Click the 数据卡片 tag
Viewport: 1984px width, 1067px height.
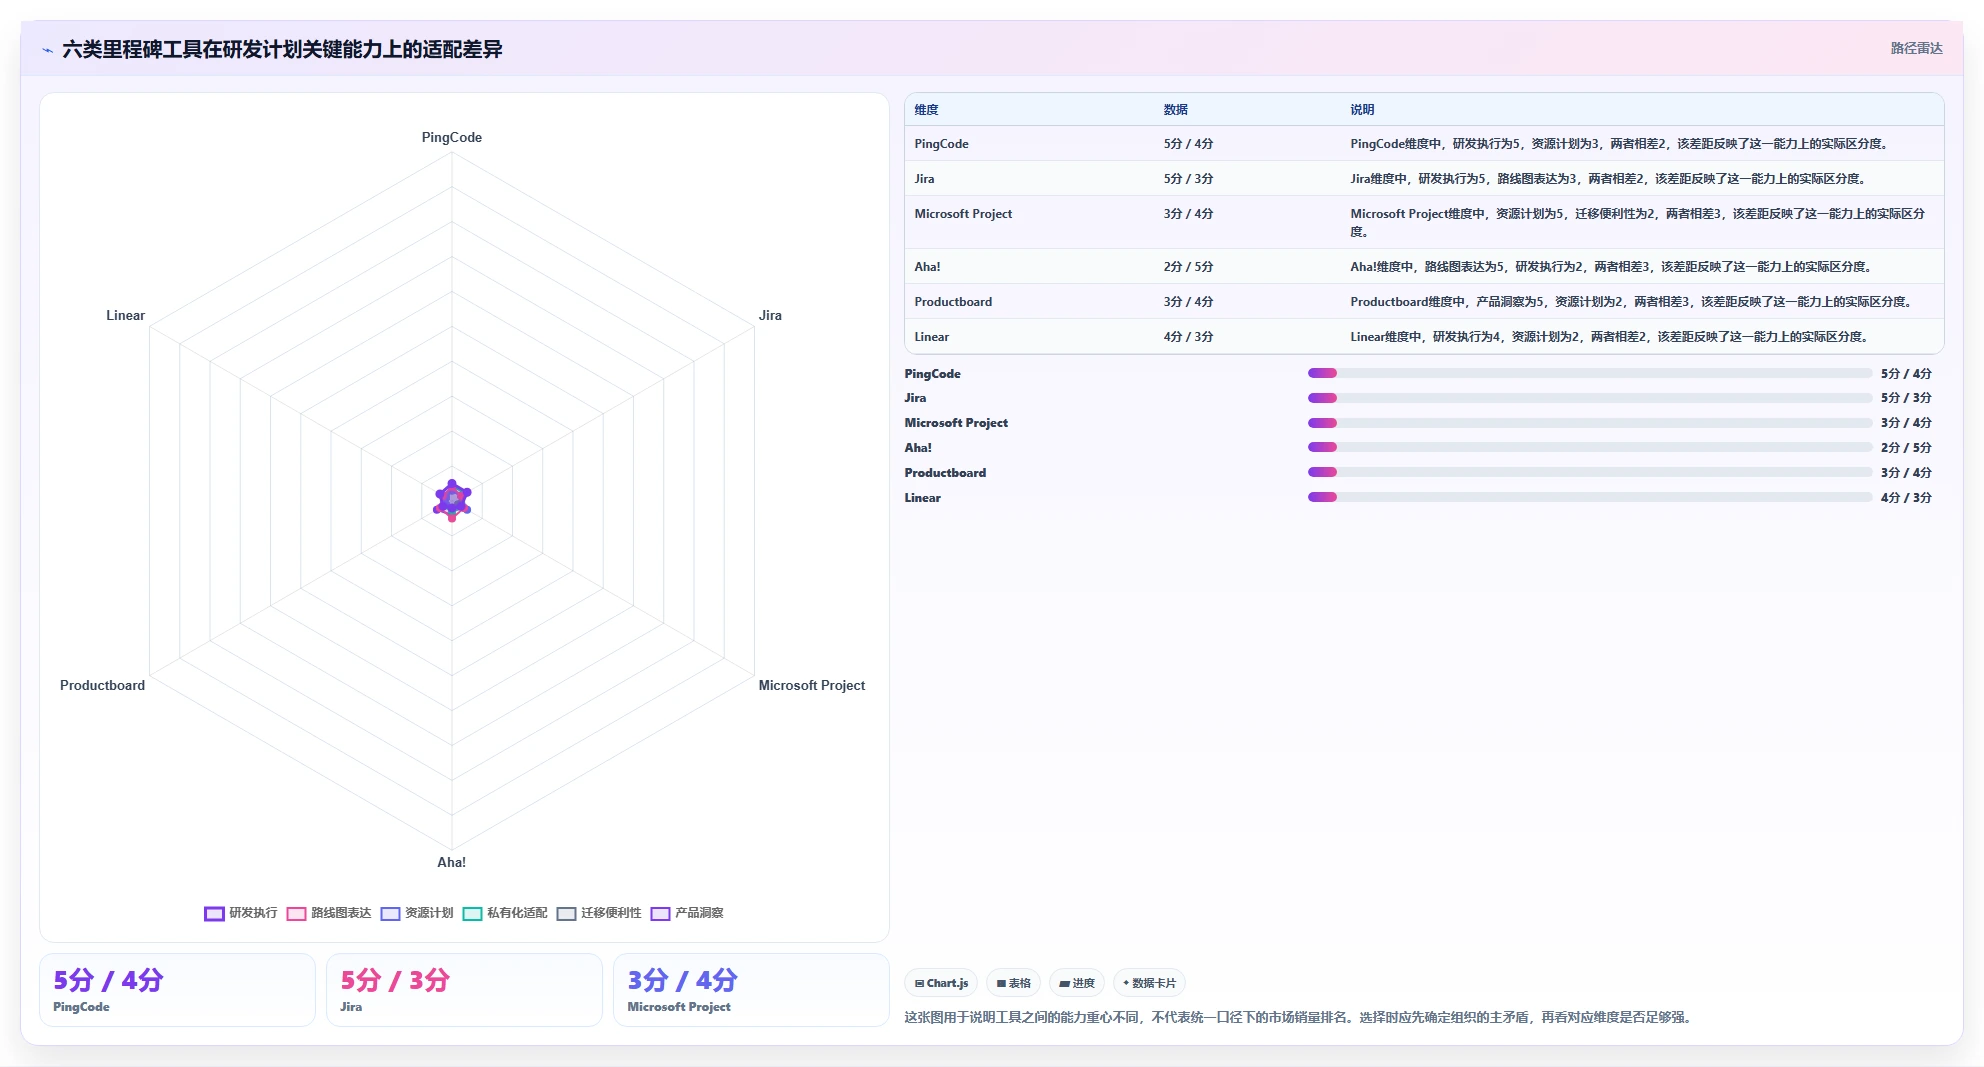[x=1149, y=983]
